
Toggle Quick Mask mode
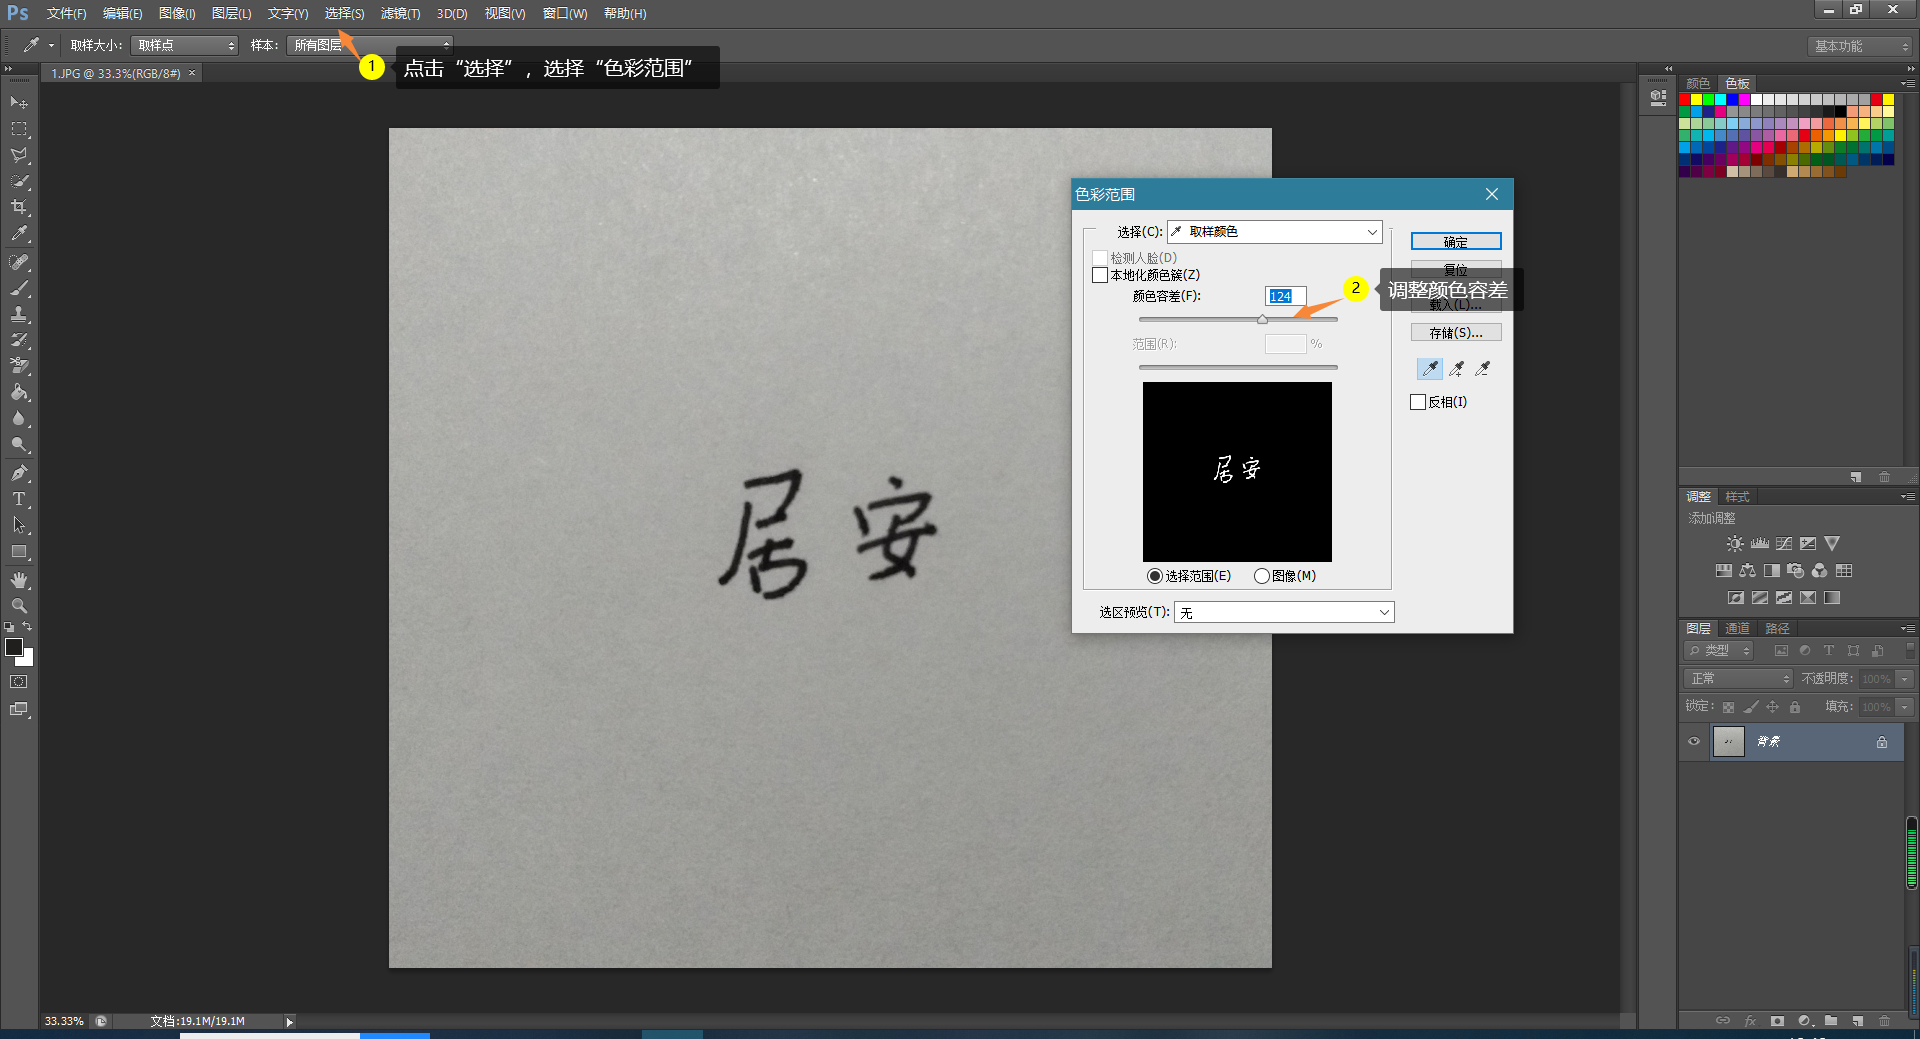19,682
